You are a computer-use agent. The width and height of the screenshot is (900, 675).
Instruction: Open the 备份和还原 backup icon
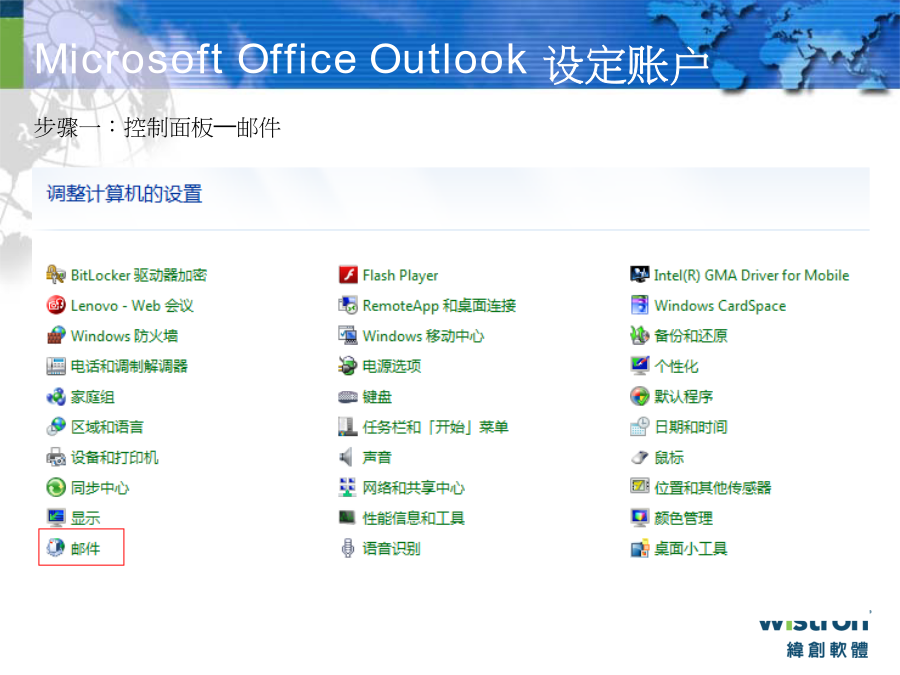(x=639, y=336)
